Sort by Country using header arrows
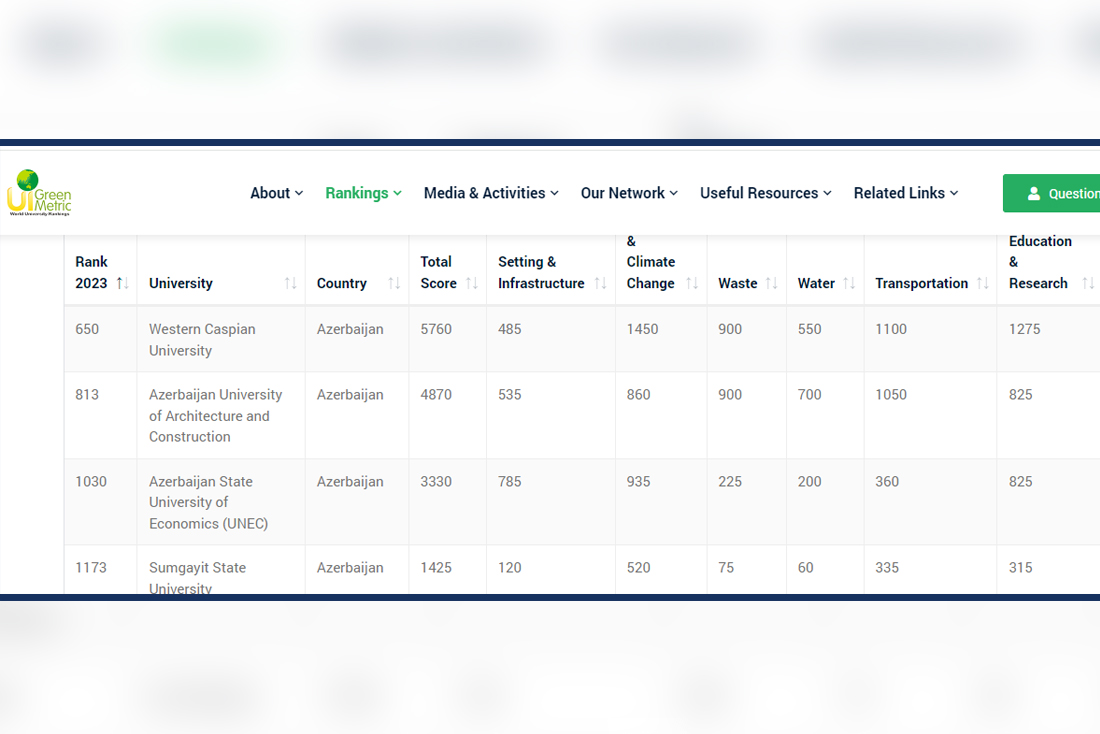 point(393,284)
